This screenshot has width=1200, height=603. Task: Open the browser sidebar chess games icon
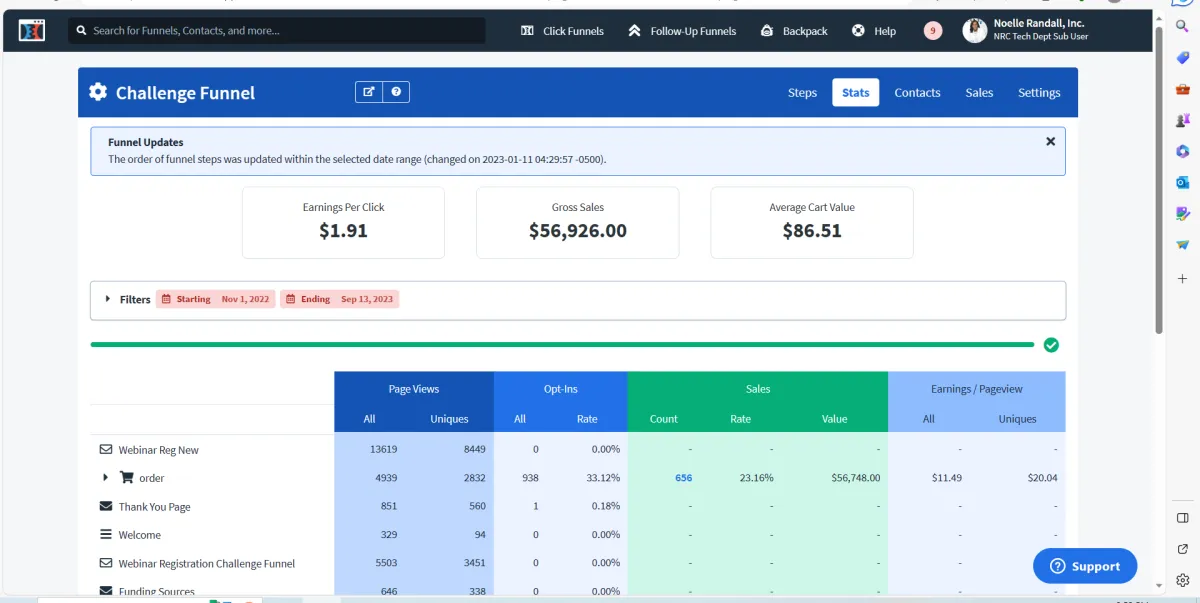[x=1182, y=120]
